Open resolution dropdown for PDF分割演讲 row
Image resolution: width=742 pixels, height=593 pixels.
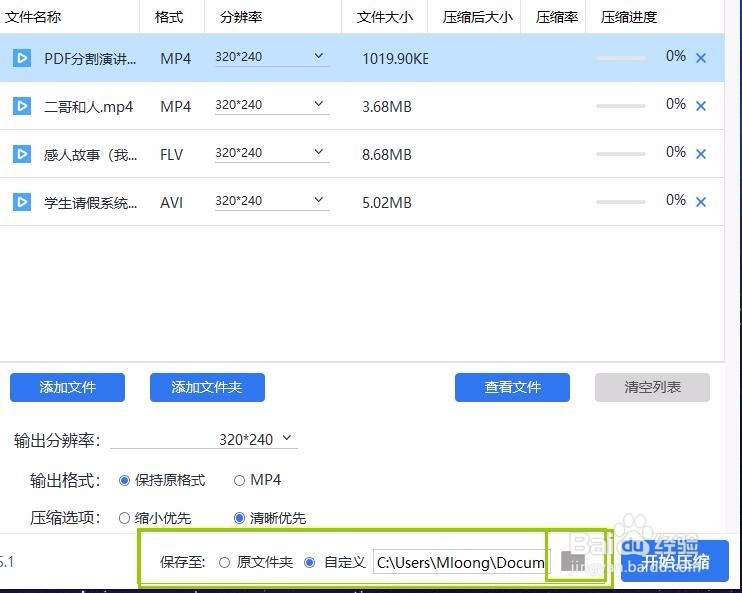272,57
